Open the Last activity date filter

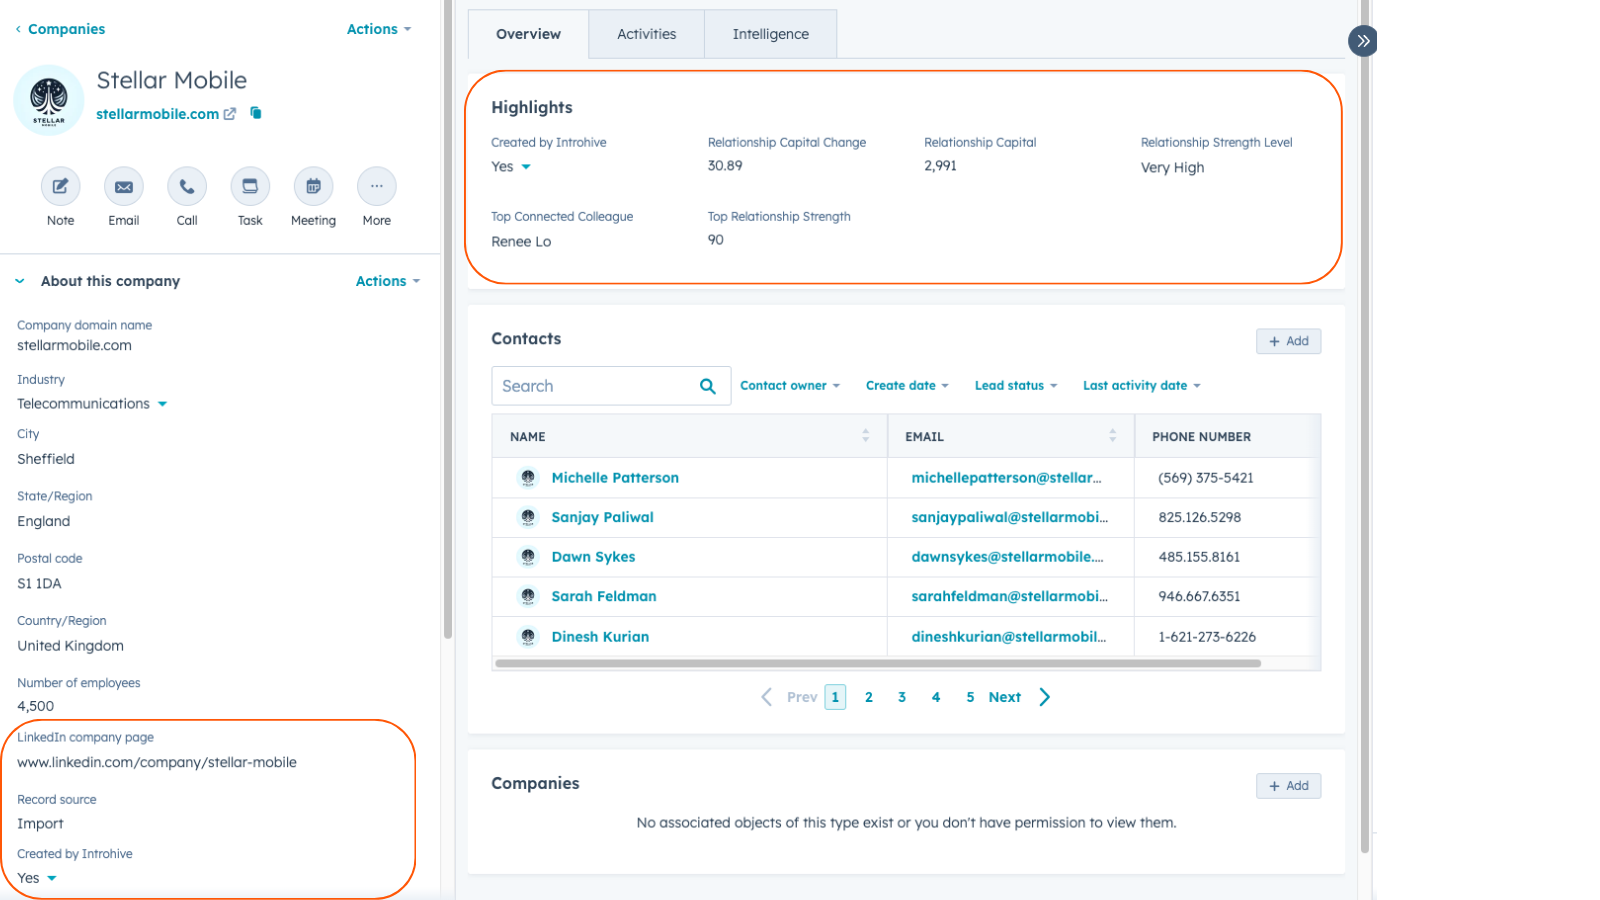click(1141, 386)
